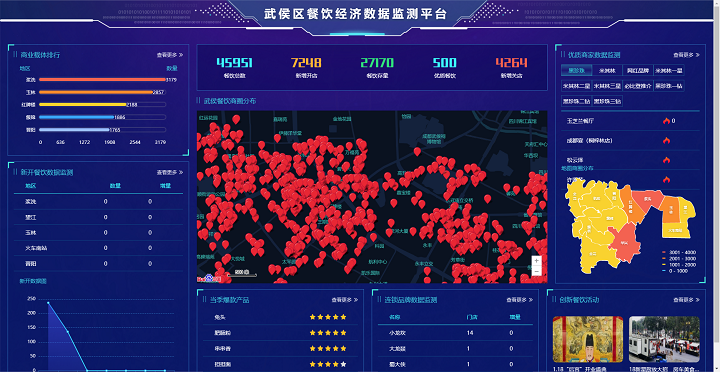The image size is (720, 372).
Task: Click the Baidu logo on the map
Action: pyautogui.click(x=209, y=278)
